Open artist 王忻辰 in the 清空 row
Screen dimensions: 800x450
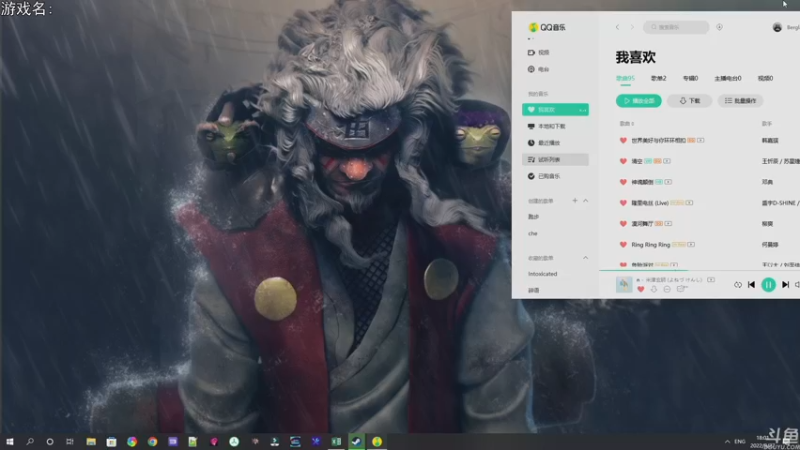point(769,161)
